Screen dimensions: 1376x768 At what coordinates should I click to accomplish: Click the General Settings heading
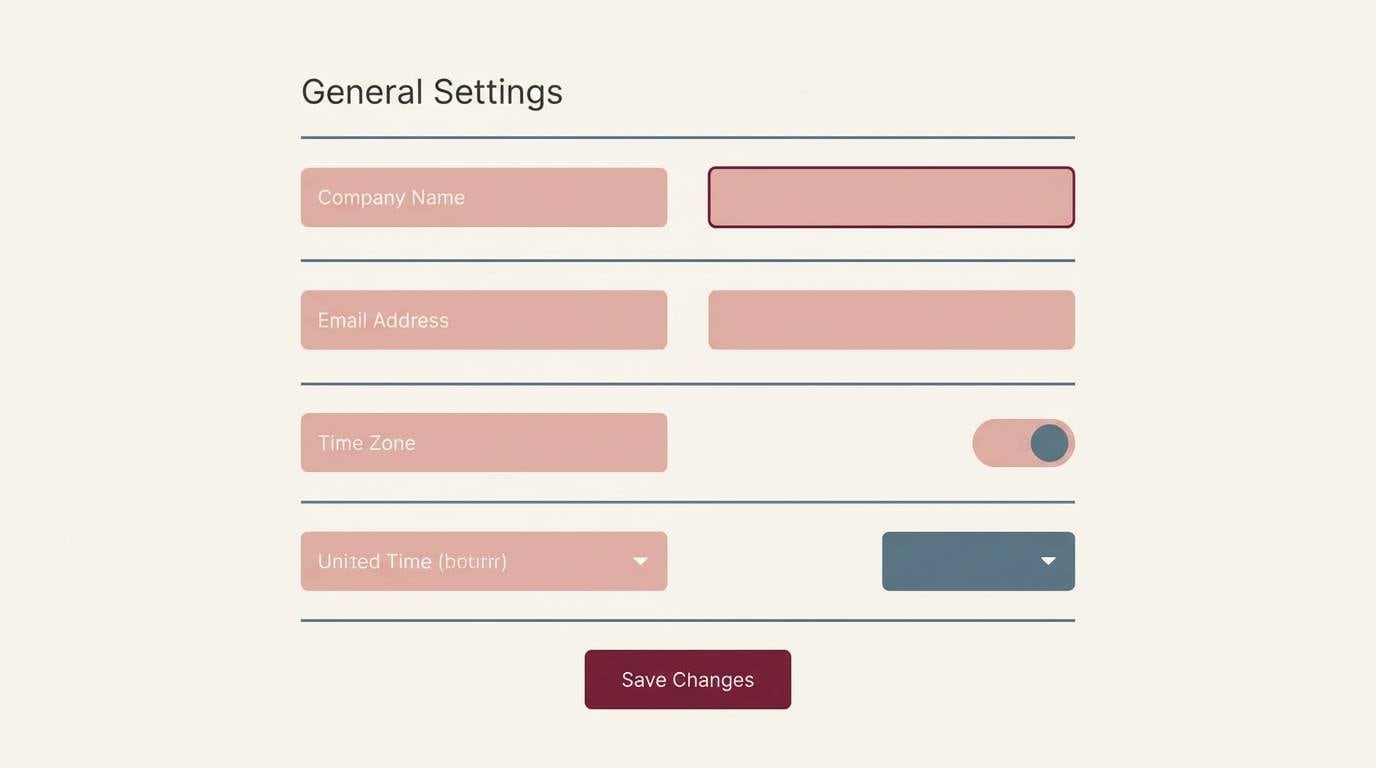431,91
